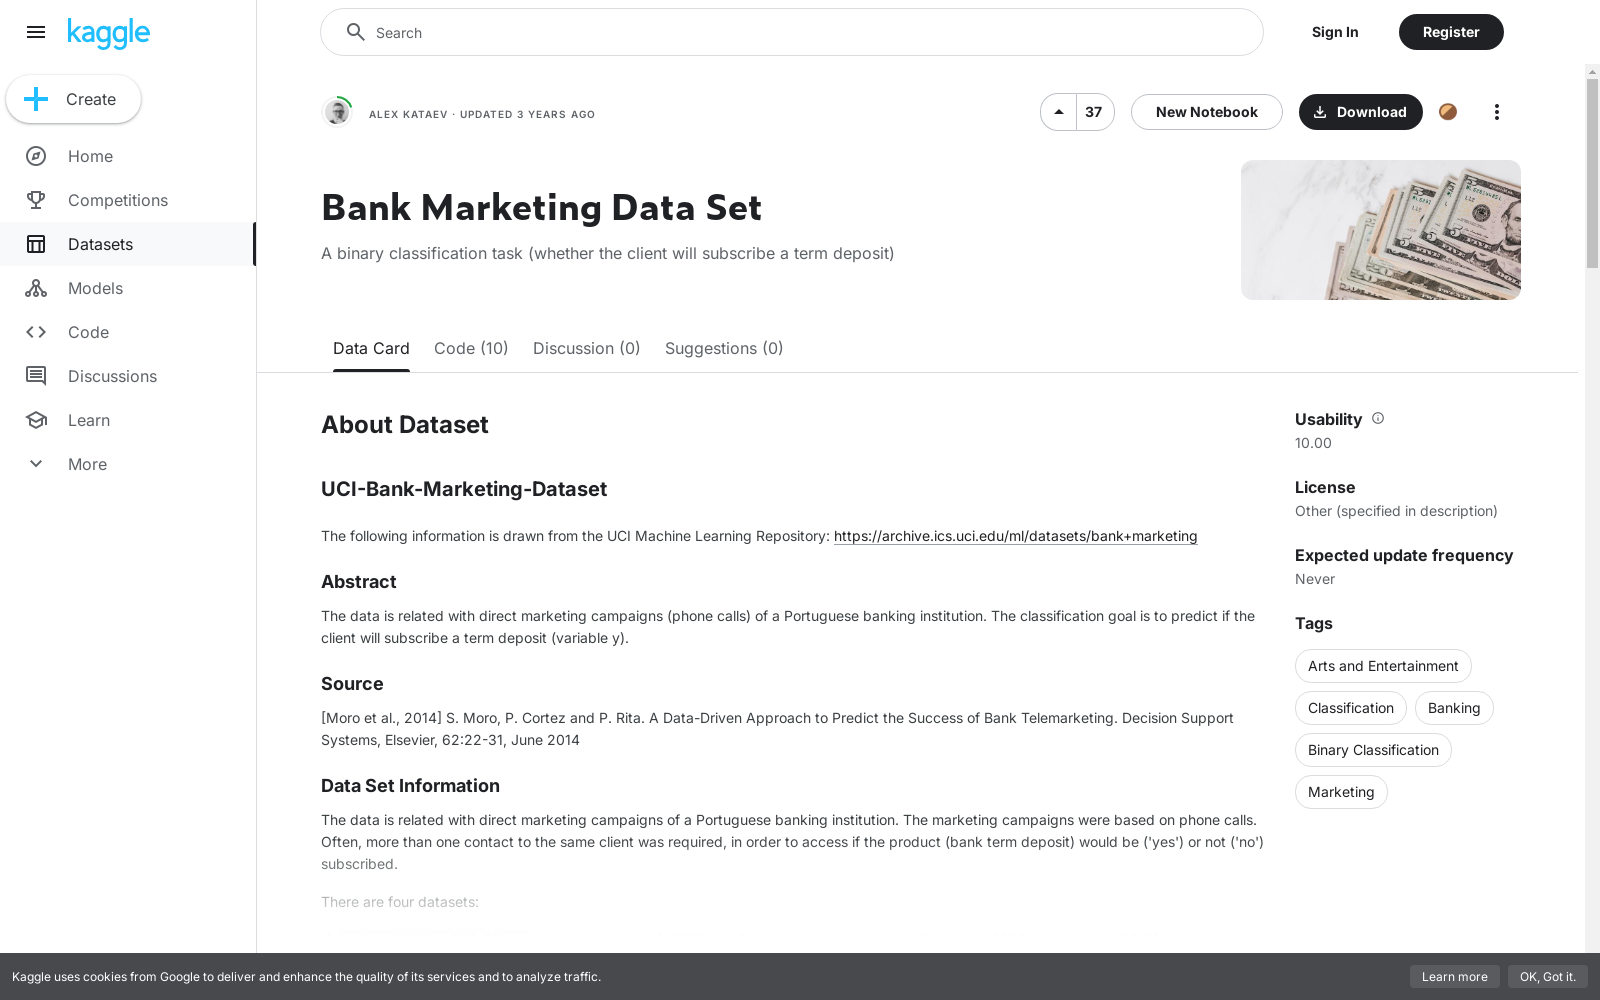Click the Usability info icon
The width and height of the screenshot is (1600, 1000).
pos(1378,418)
